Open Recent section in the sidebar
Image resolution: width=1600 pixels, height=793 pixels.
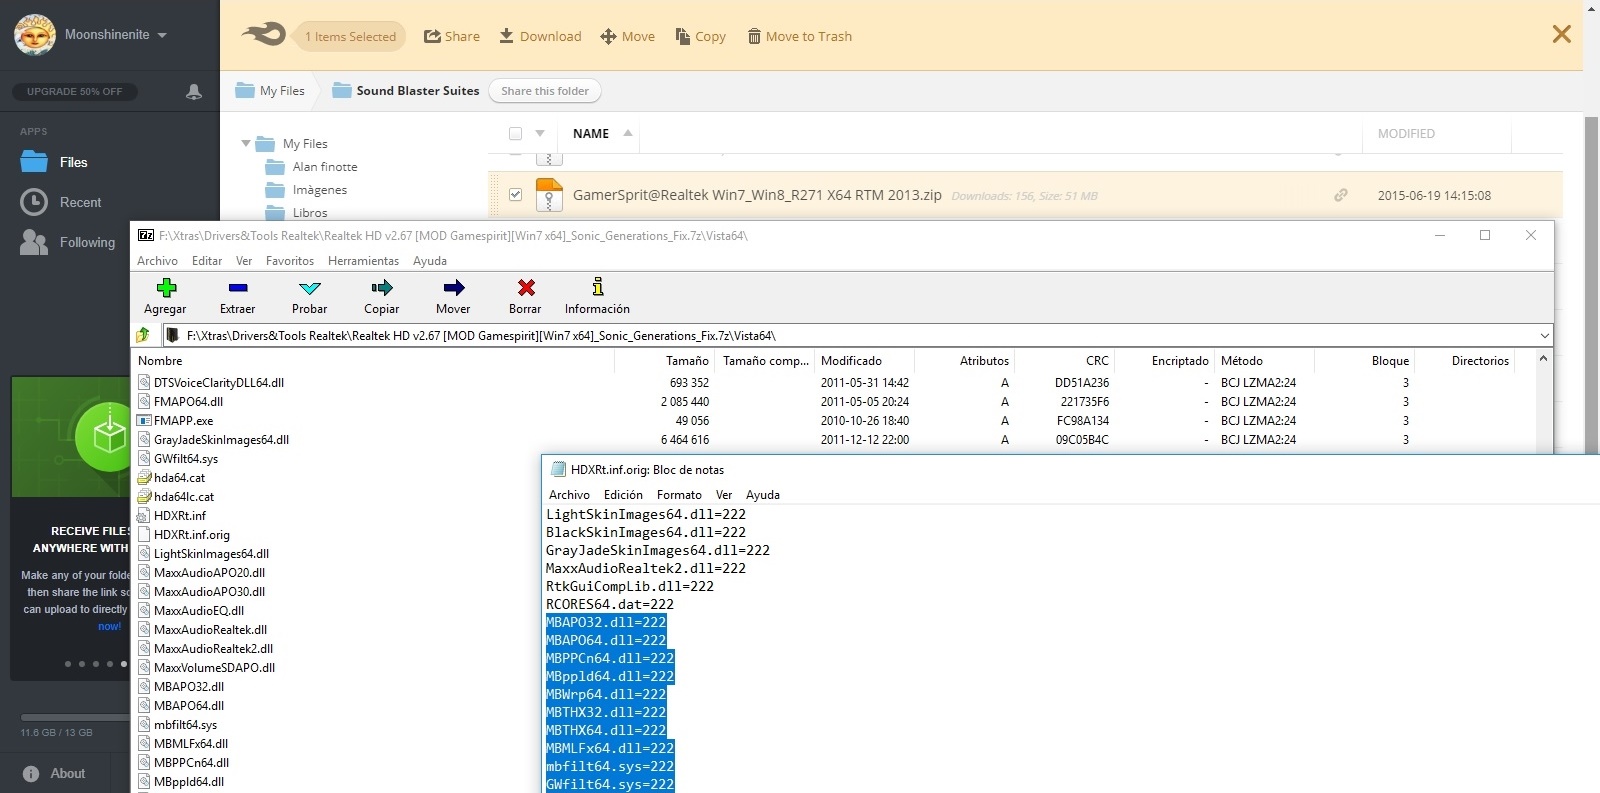click(x=60, y=202)
